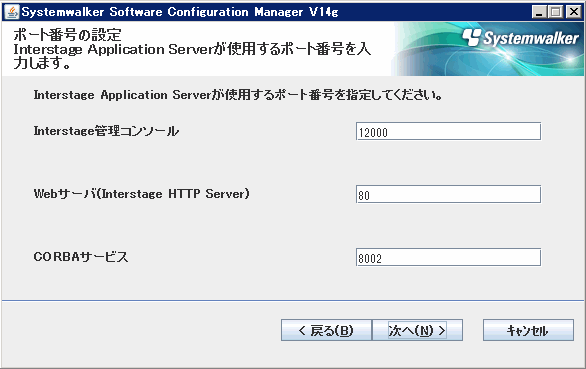This screenshot has width=586, height=369.
Task: Click the Systemwalker logo emblem
Action: (x=472, y=37)
